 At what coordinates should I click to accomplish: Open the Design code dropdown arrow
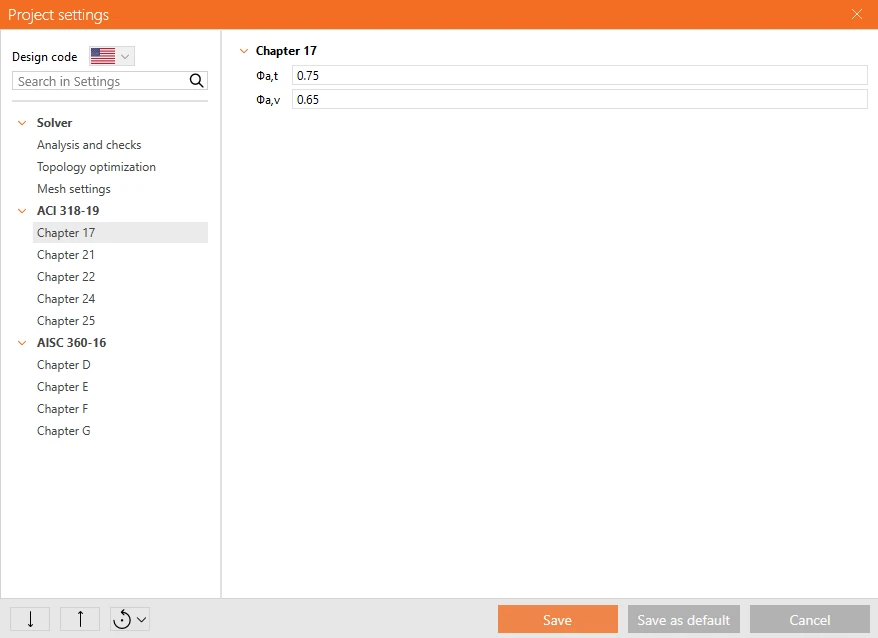click(x=125, y=56)
